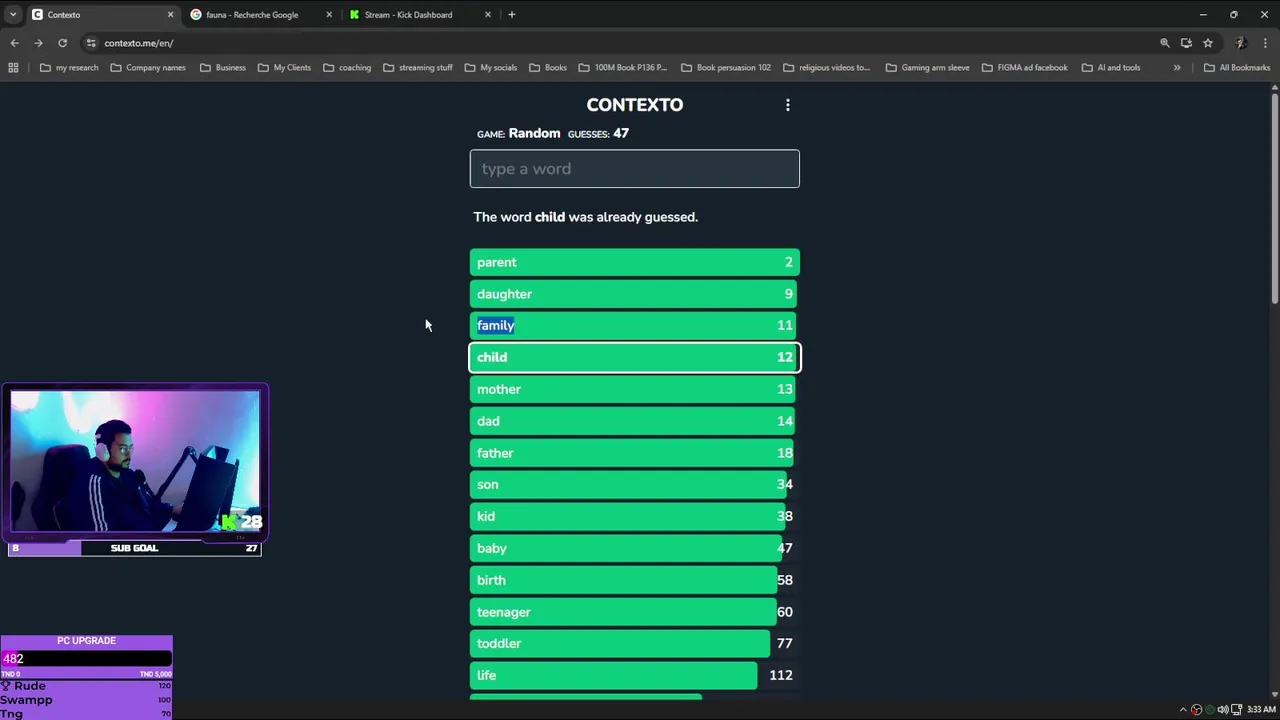This screenshot has height=720, width=1280.
Task: Open a new browser tab
Action: [512, 15]
